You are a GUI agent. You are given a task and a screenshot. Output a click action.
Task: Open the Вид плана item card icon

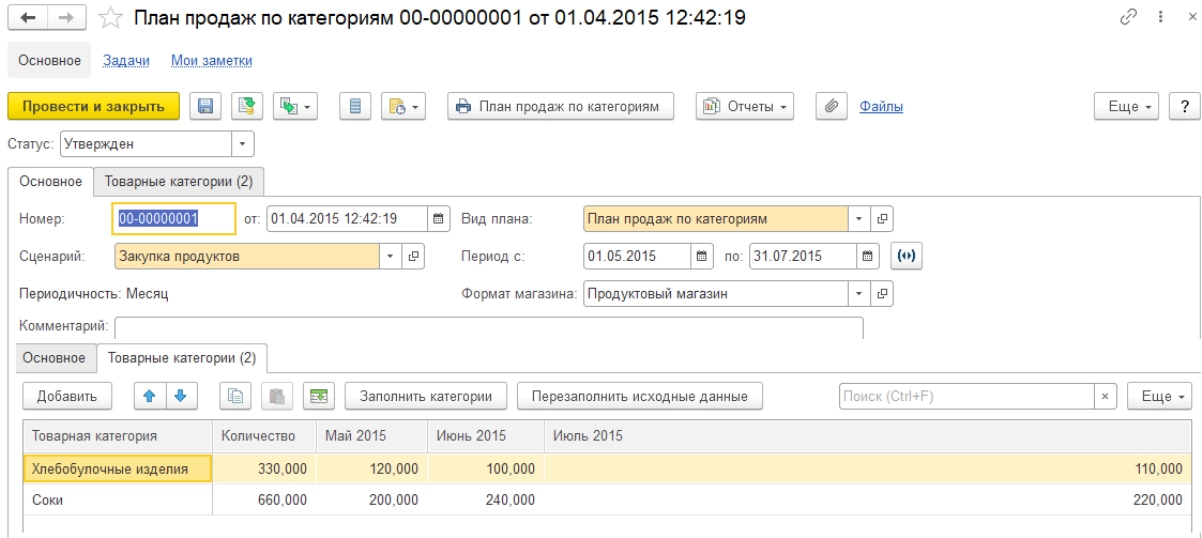point(882,219)
